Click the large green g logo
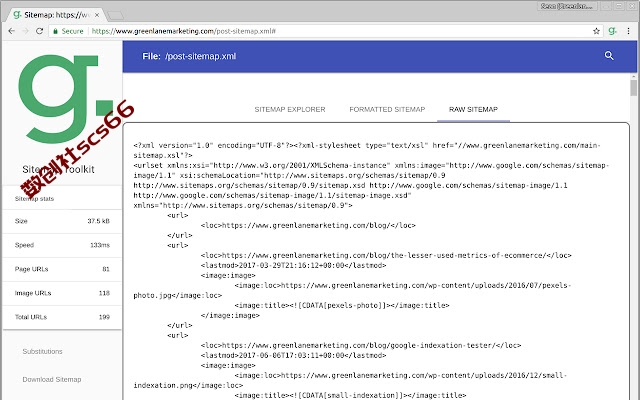 [x=65, y=98]
